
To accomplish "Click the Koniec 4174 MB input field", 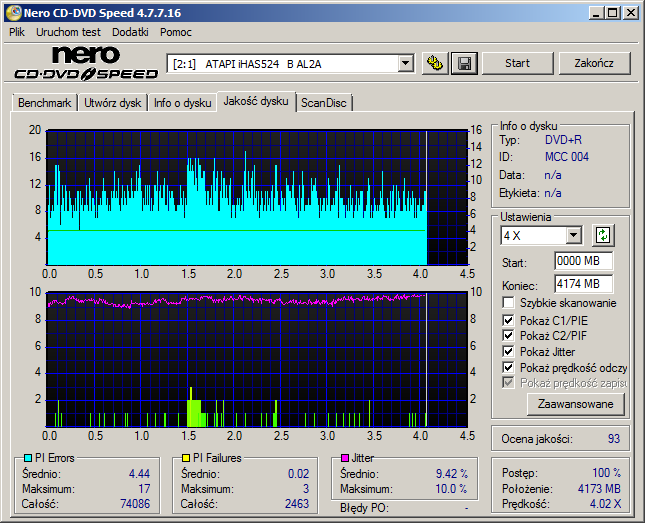I will (x=583, y=284).
